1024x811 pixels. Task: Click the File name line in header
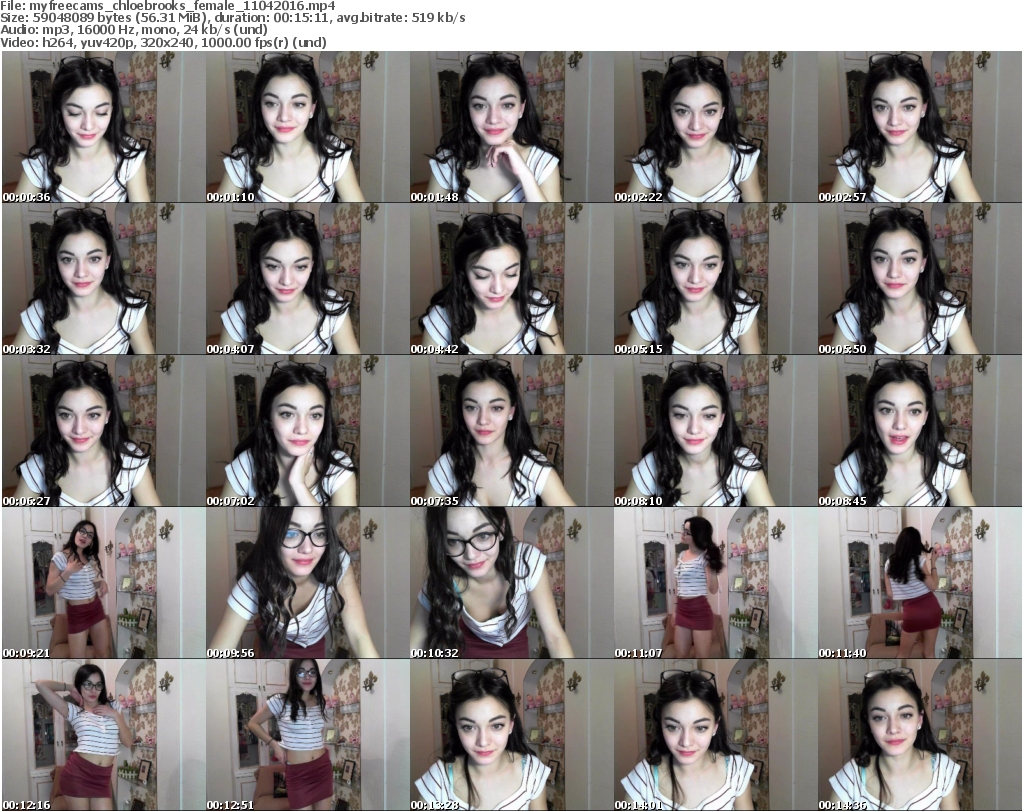point(168,6)
